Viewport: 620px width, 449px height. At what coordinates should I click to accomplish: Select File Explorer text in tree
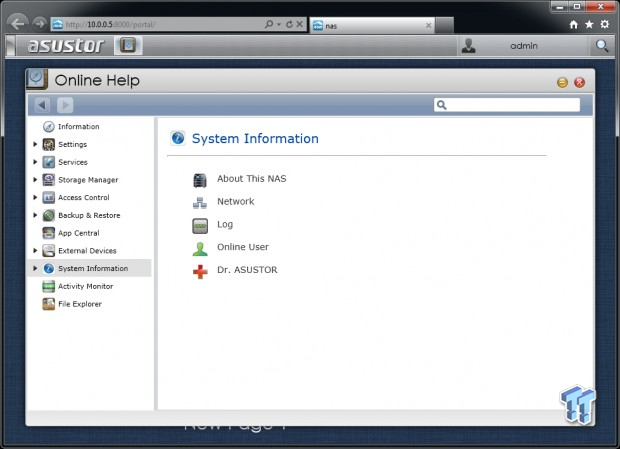click(x=80, y=304)
